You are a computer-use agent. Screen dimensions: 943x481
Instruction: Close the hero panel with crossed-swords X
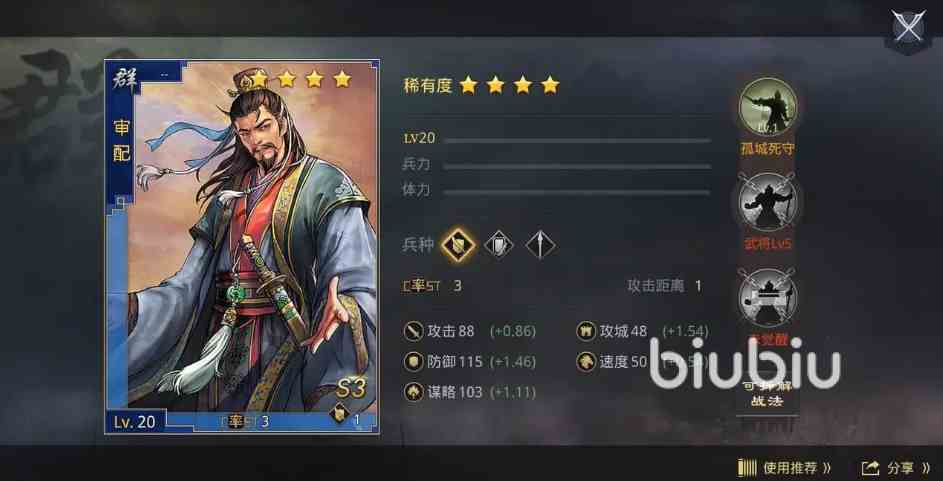(x=908, y=28)
